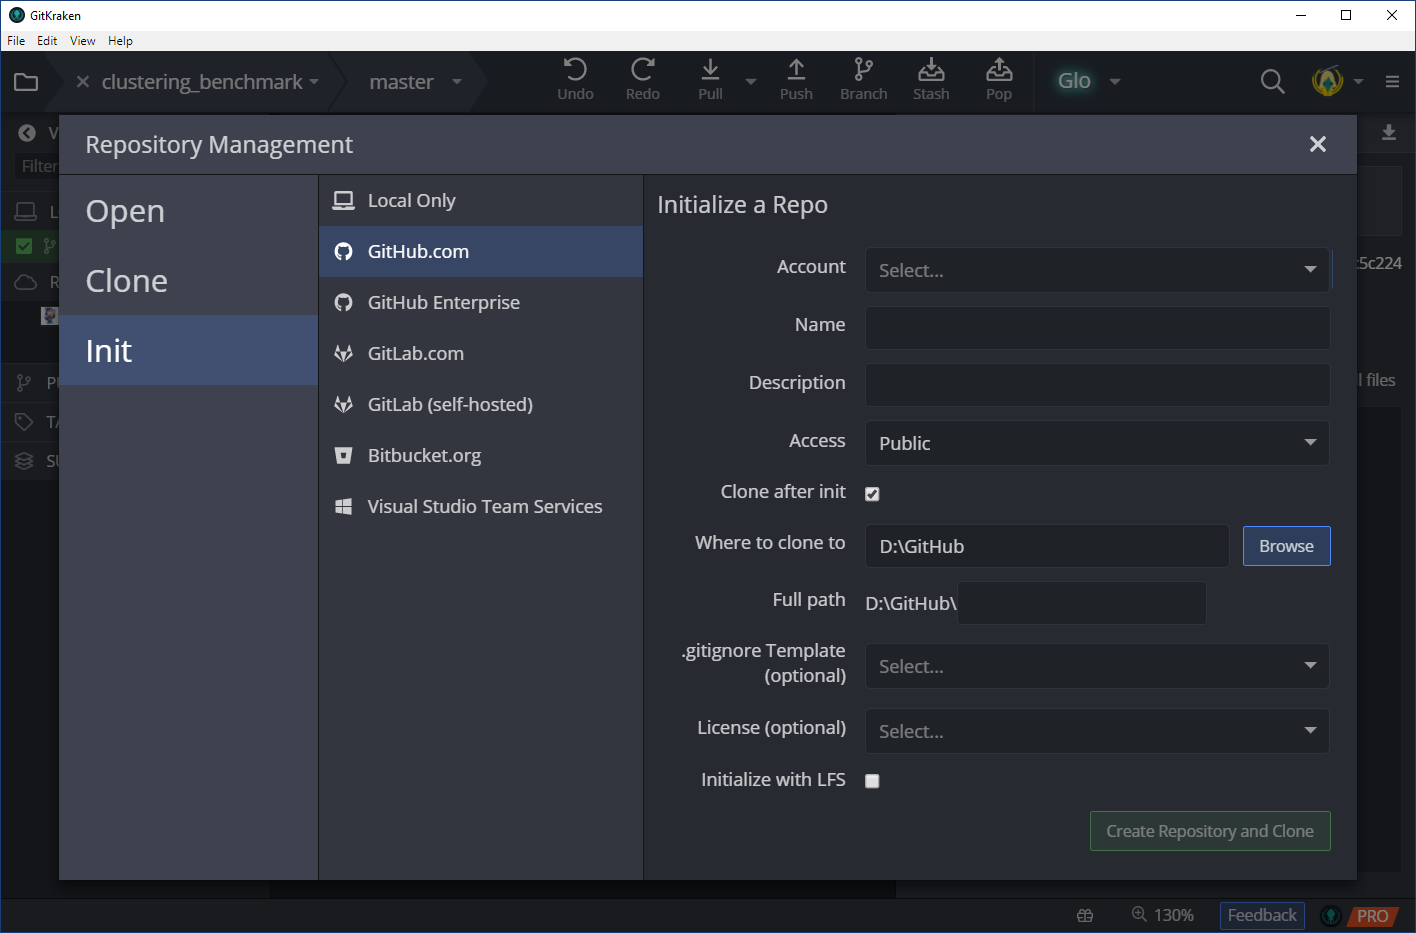The height and width of the screenshot is (933, 1416).
Task: Select the Init tab
Action: [x=188, y=351]
